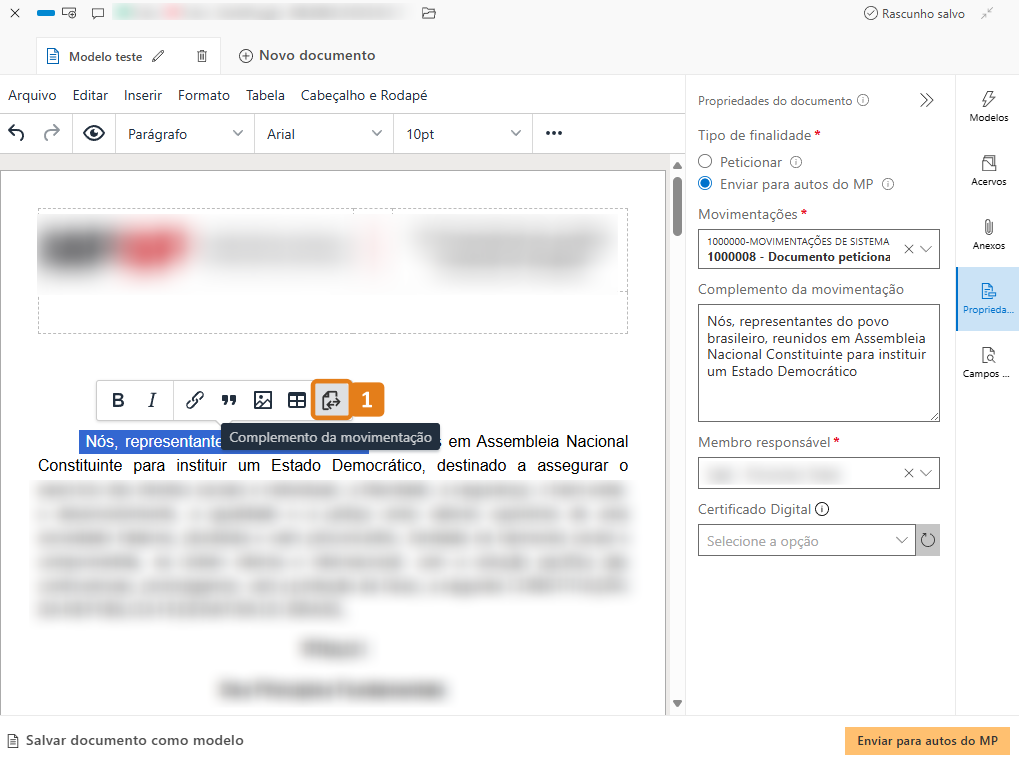Insert an image via floating toolbar

click(x=263, y=400)
